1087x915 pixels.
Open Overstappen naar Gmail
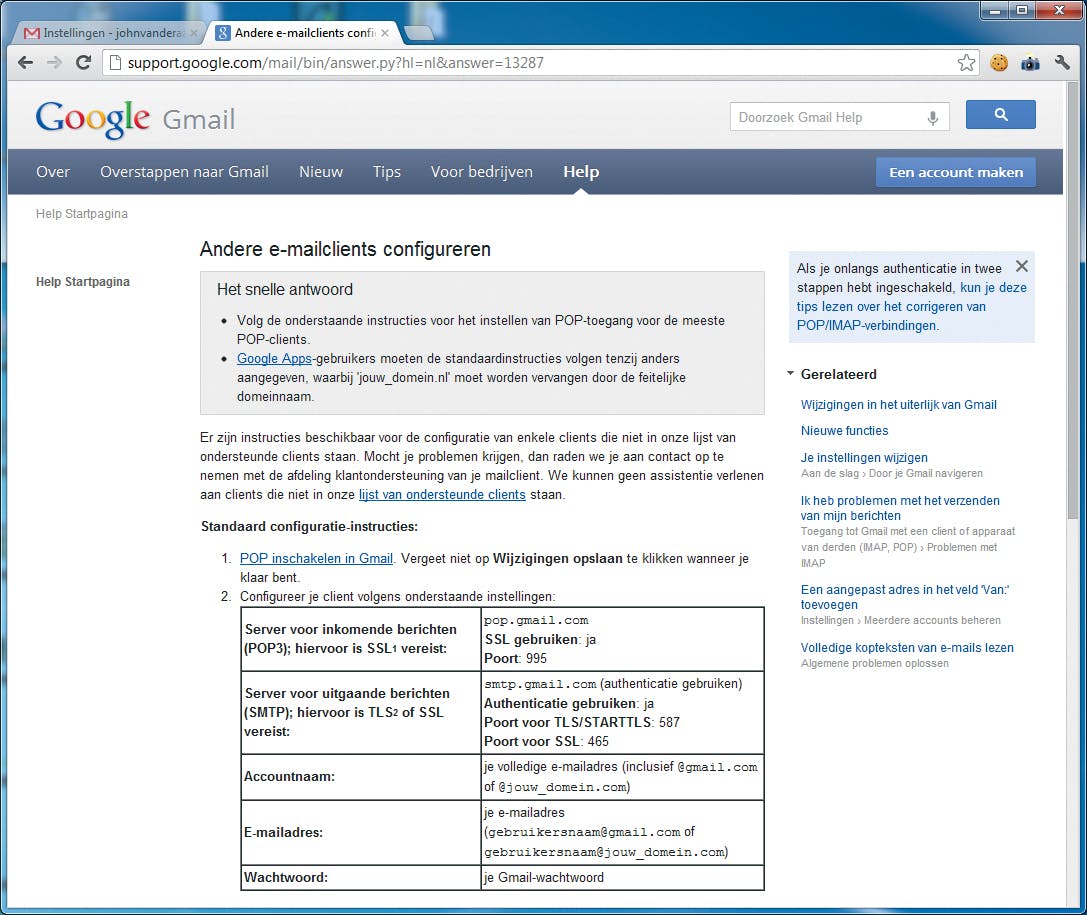(x=184, y=172)
